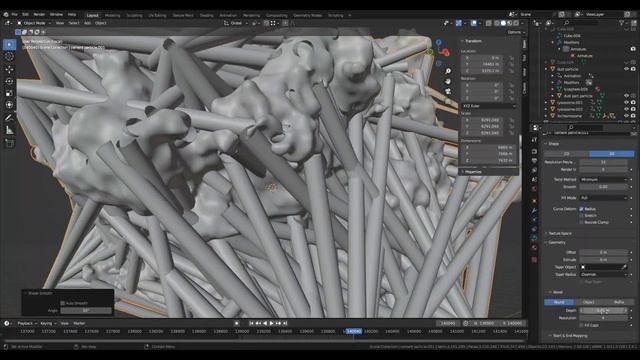Image resolution: width=640 pixels, height=360 pixels.
Task: Select the Object bevel button
Action: coord(589,302)
